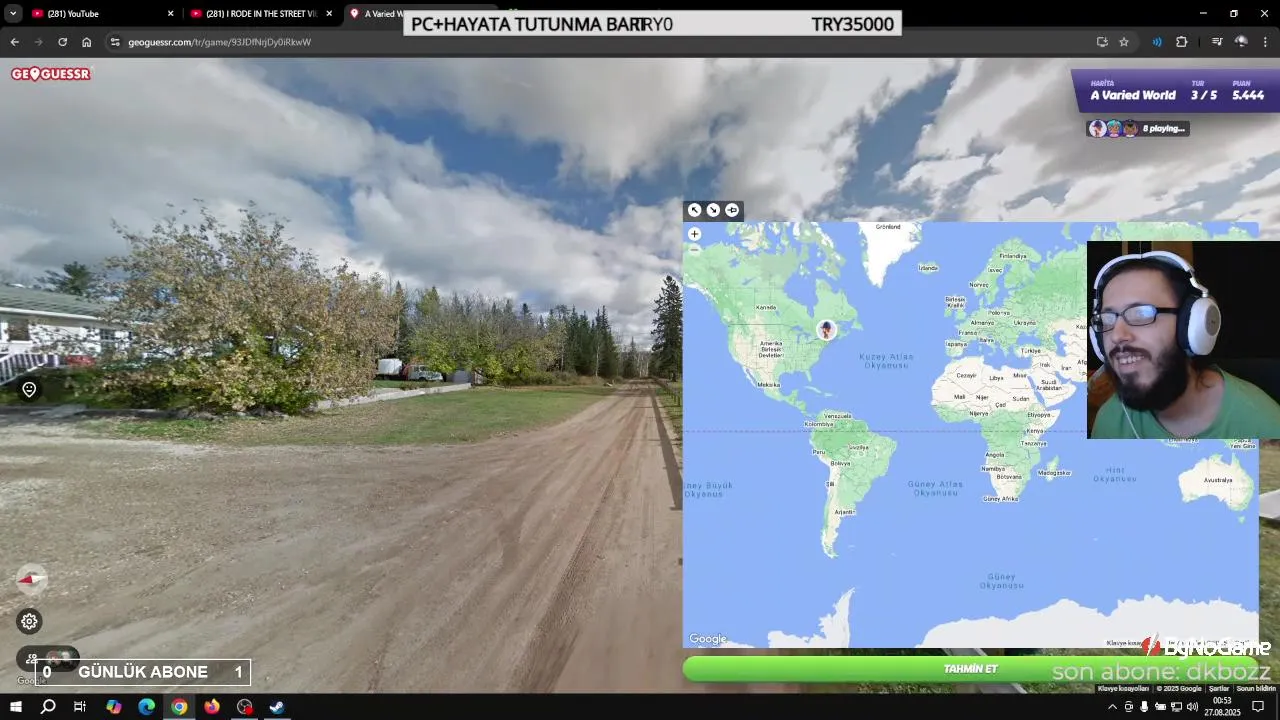This screenshot has height=720, width=1280.
Task: Click Avustralya label on the map
Action: click(x=1218, y=480)
